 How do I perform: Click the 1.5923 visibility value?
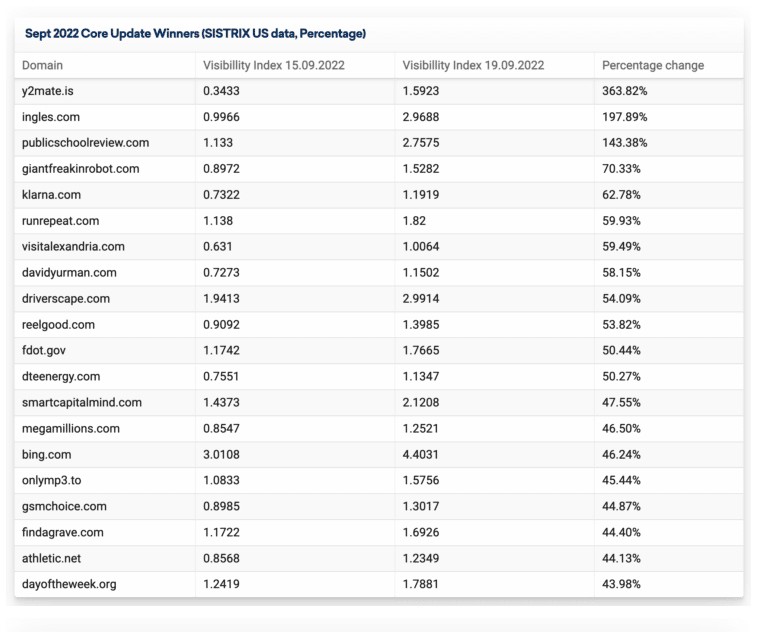[x=421, y=91]
